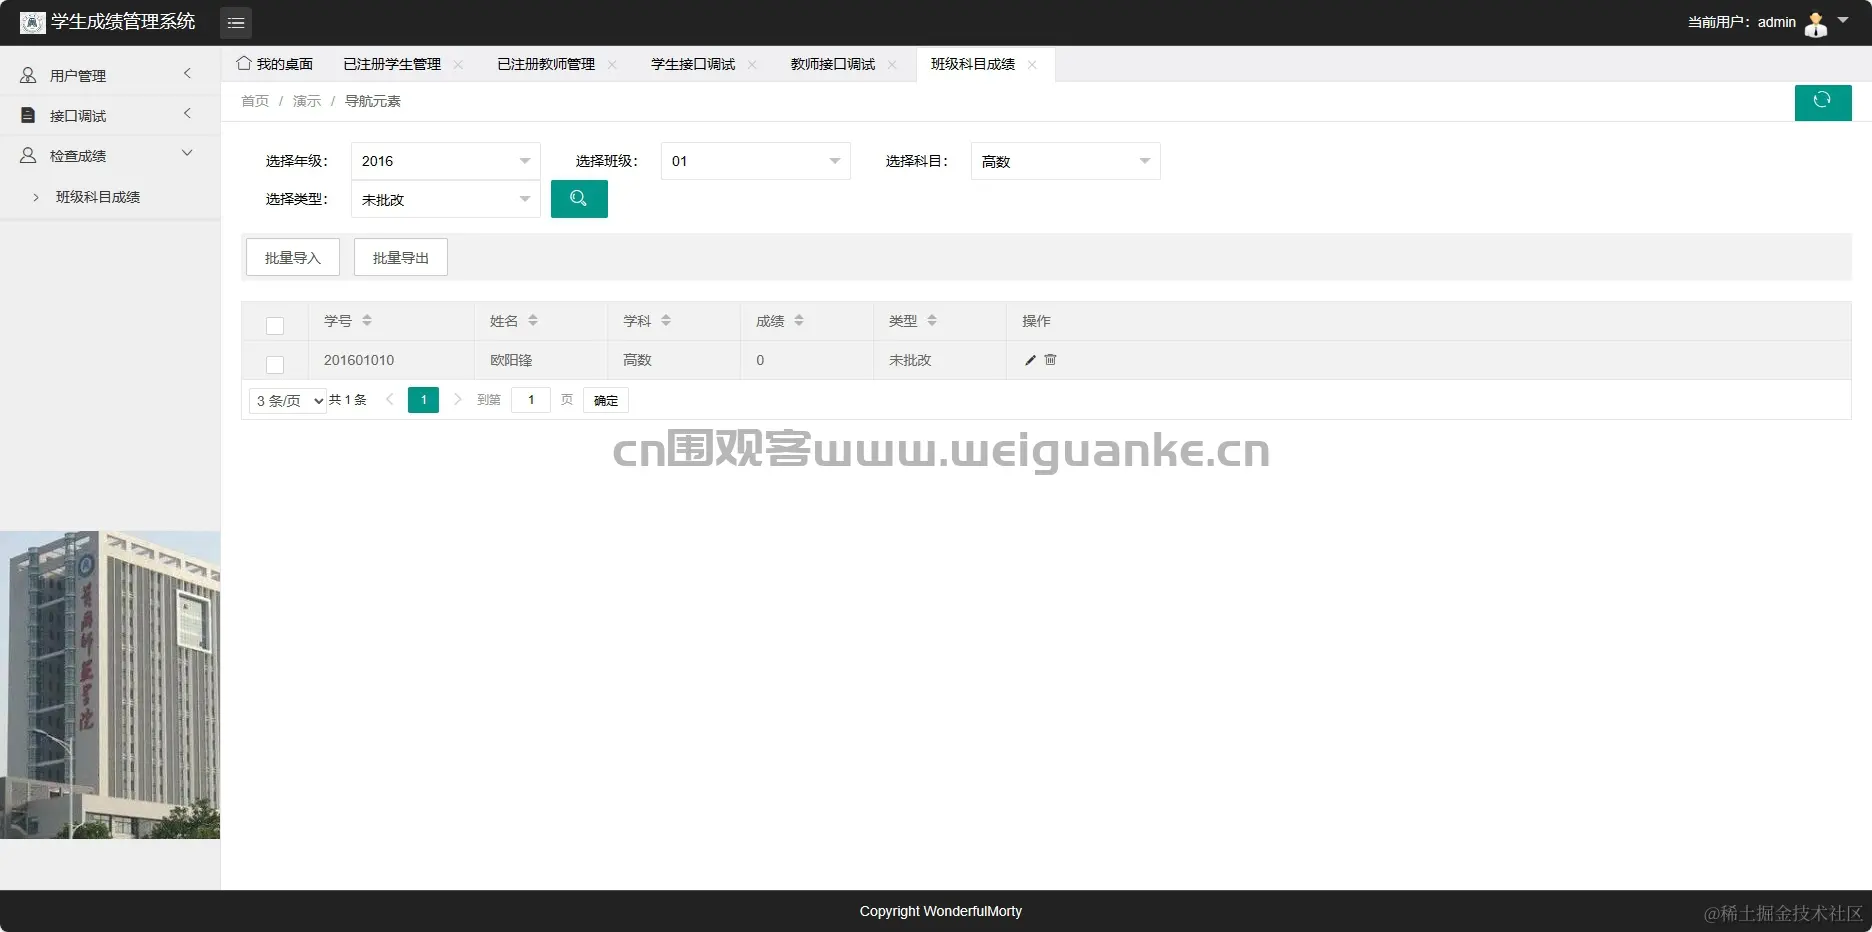The height and width of the screenshot is (932, 1872).
Task: Click the 首页 breadcrumb link
Action: (255, 101)
